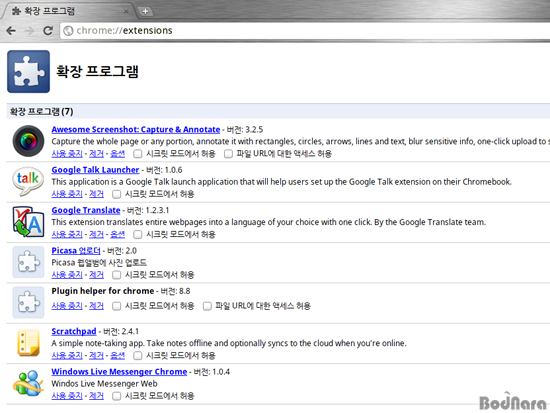Remove Awesome Screenshot via 제거
550x413 pixels.
[x=96, y=154]
